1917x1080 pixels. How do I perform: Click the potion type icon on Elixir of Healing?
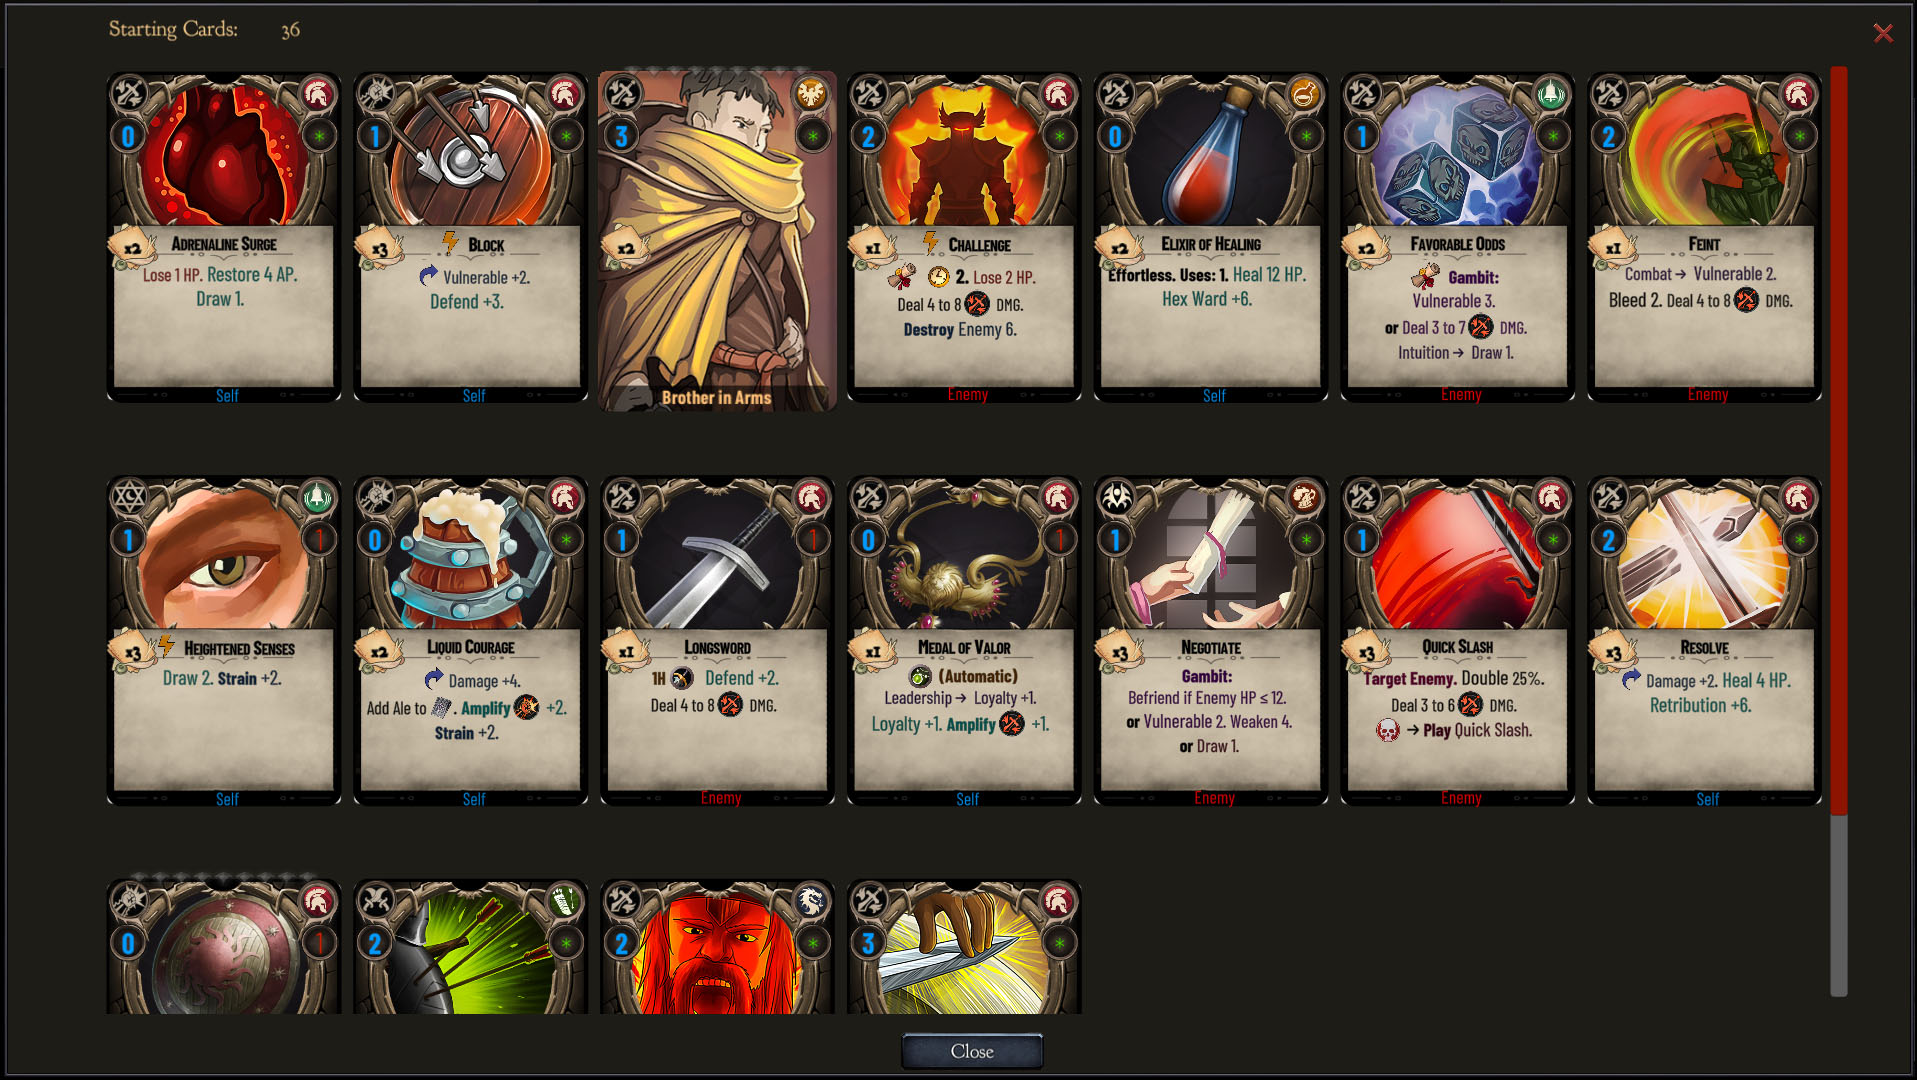point(1304,94)
